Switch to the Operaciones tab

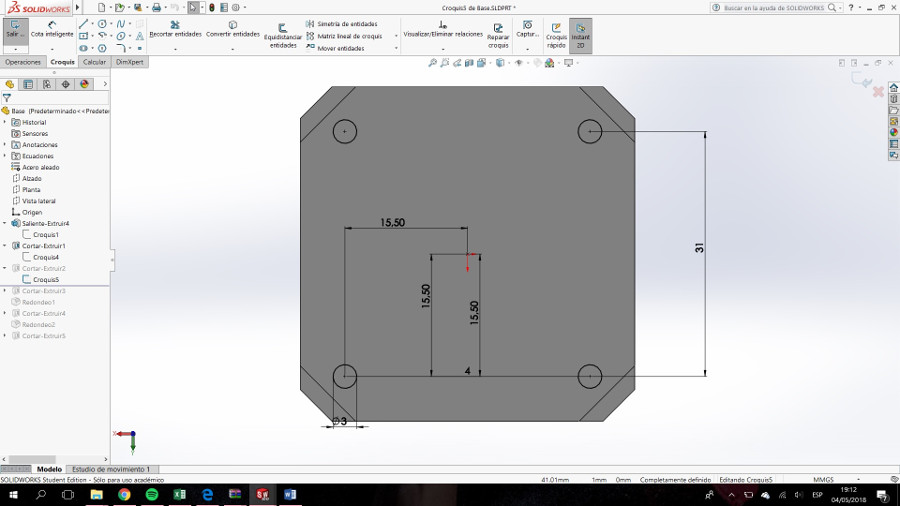tap(23, 62)
